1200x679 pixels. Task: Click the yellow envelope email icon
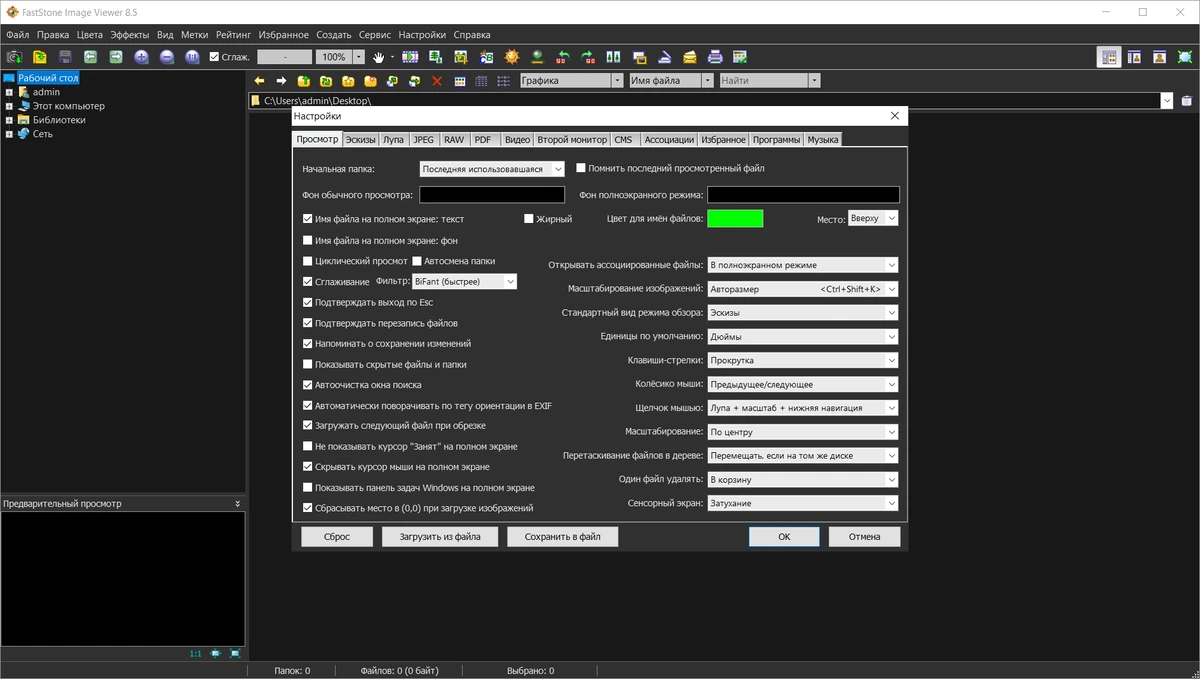pyautogui.click(x=690, y=57)
